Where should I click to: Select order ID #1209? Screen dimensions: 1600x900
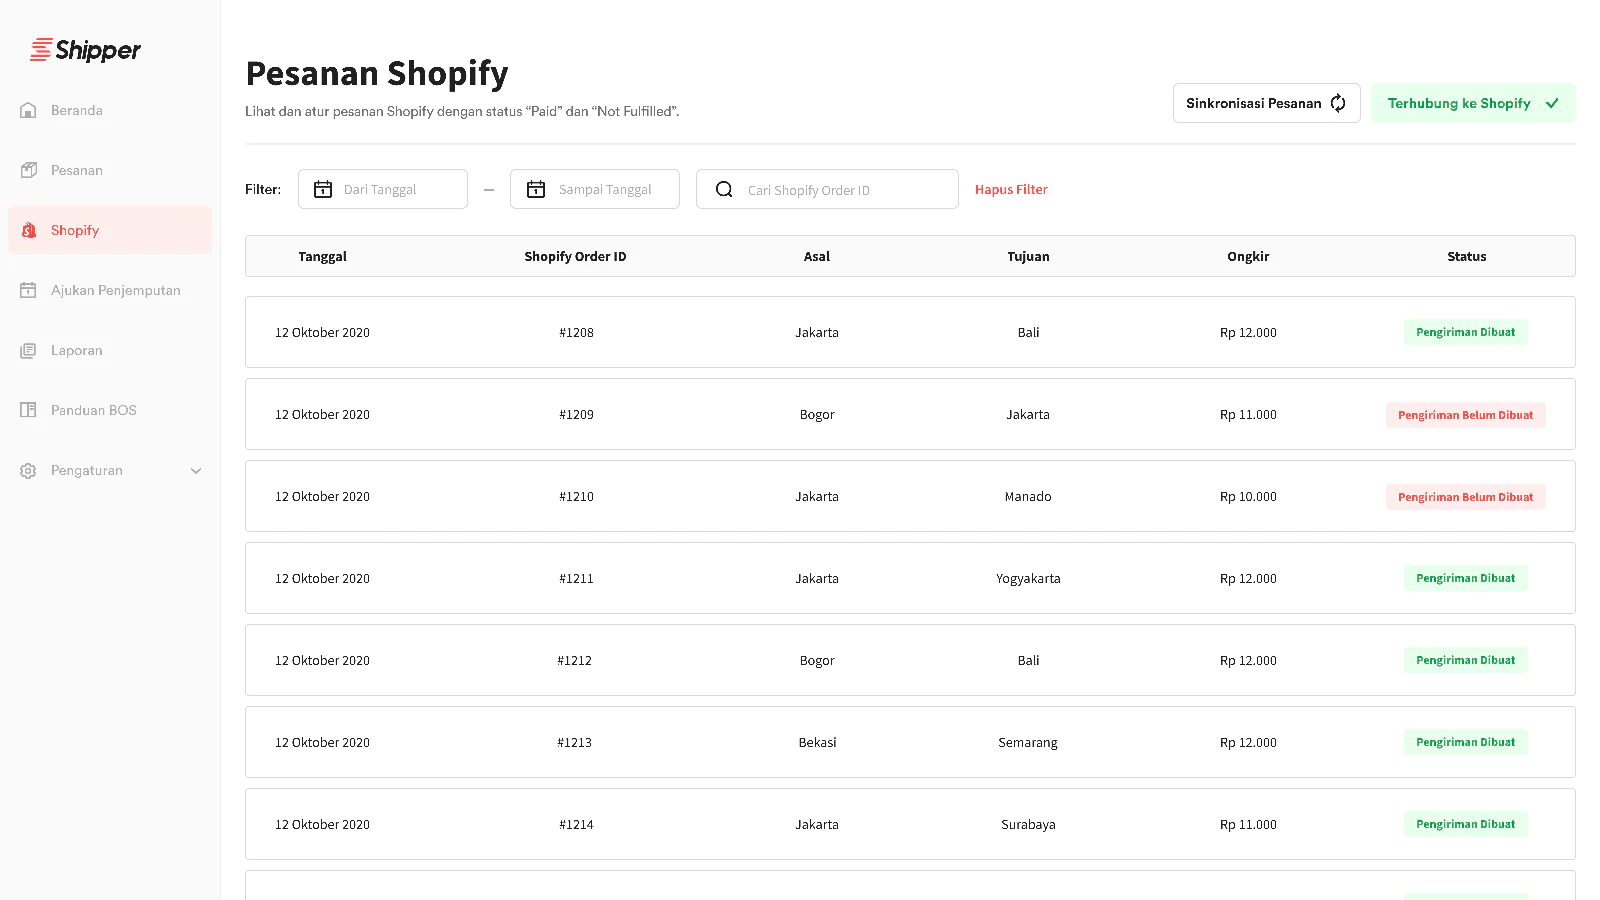coord(576,414)
